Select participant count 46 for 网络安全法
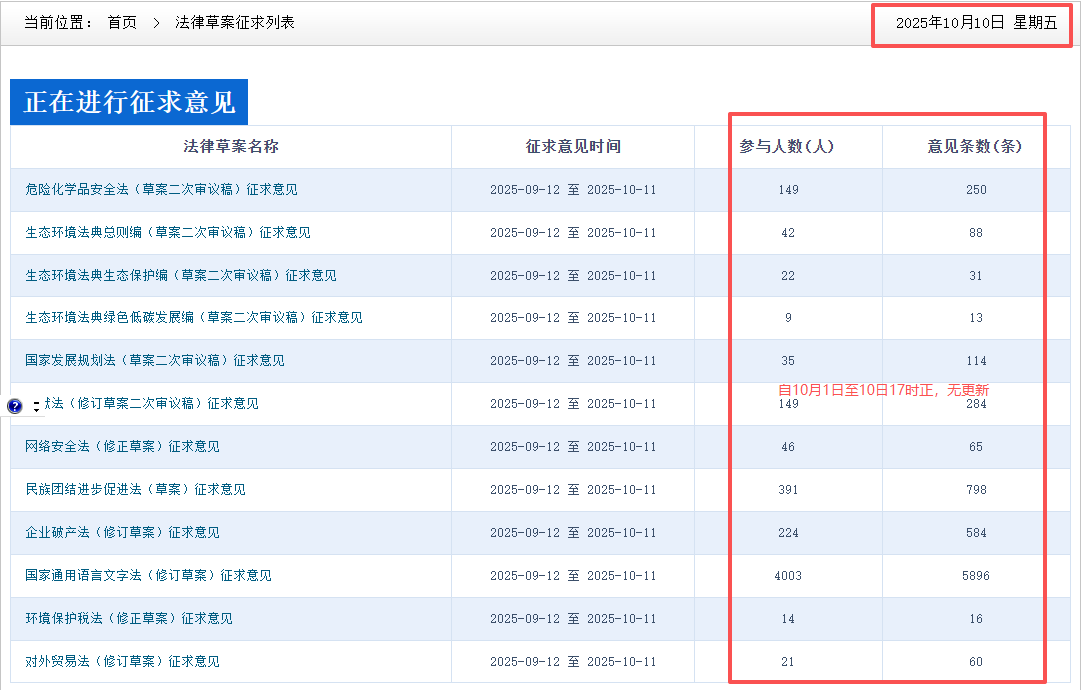This screenshot has width=1083, height=690. point(788,447)
